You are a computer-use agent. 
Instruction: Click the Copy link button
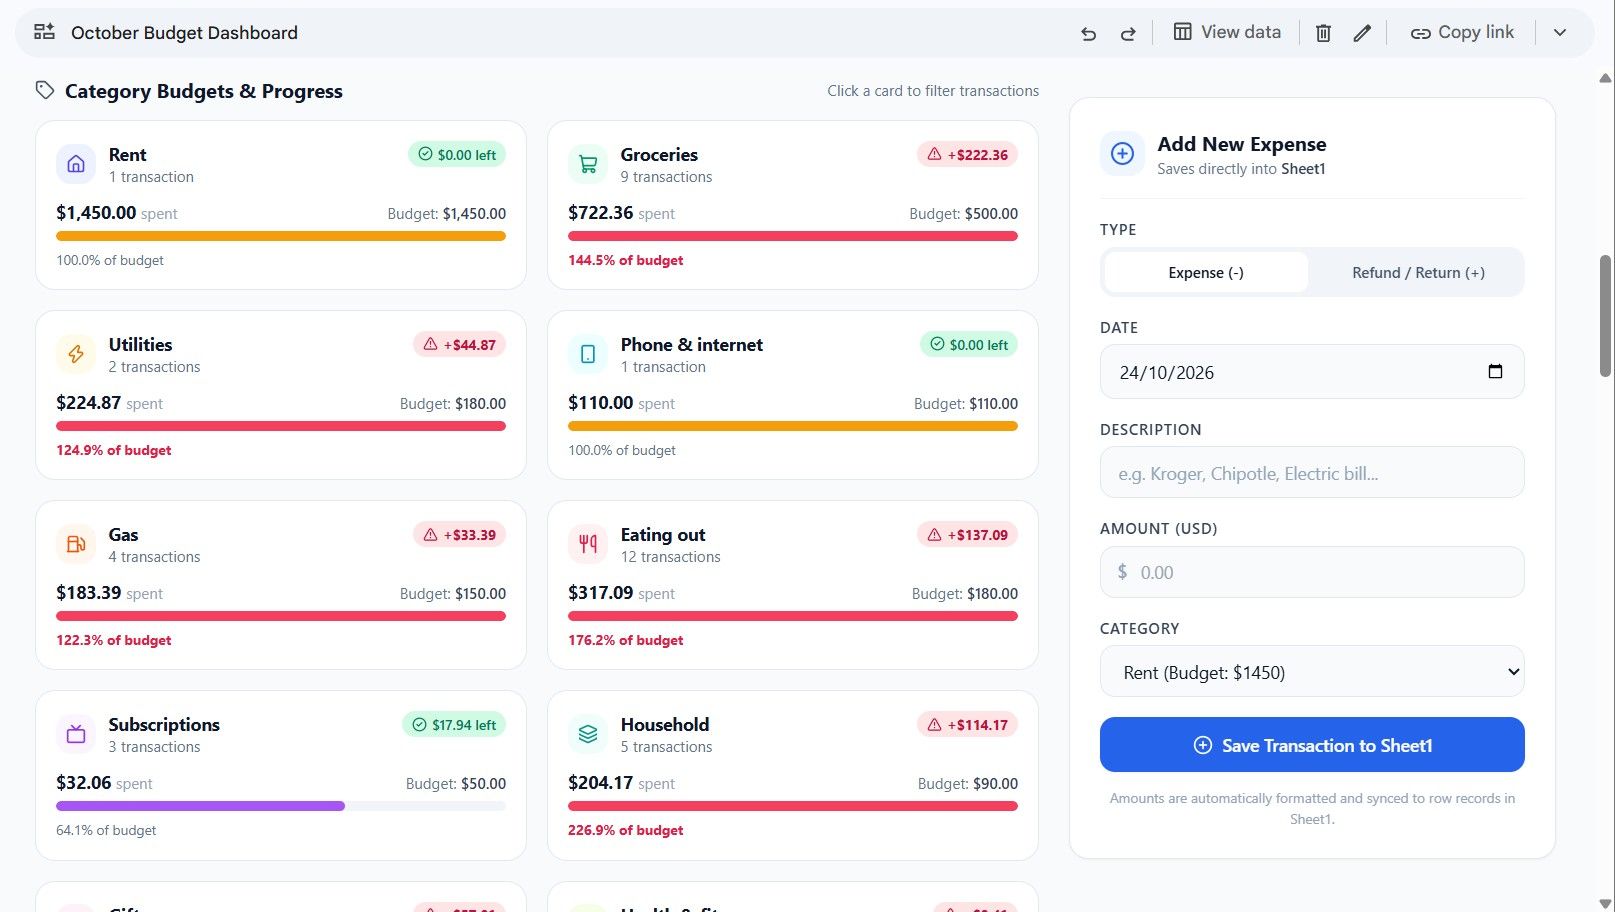1462,32
